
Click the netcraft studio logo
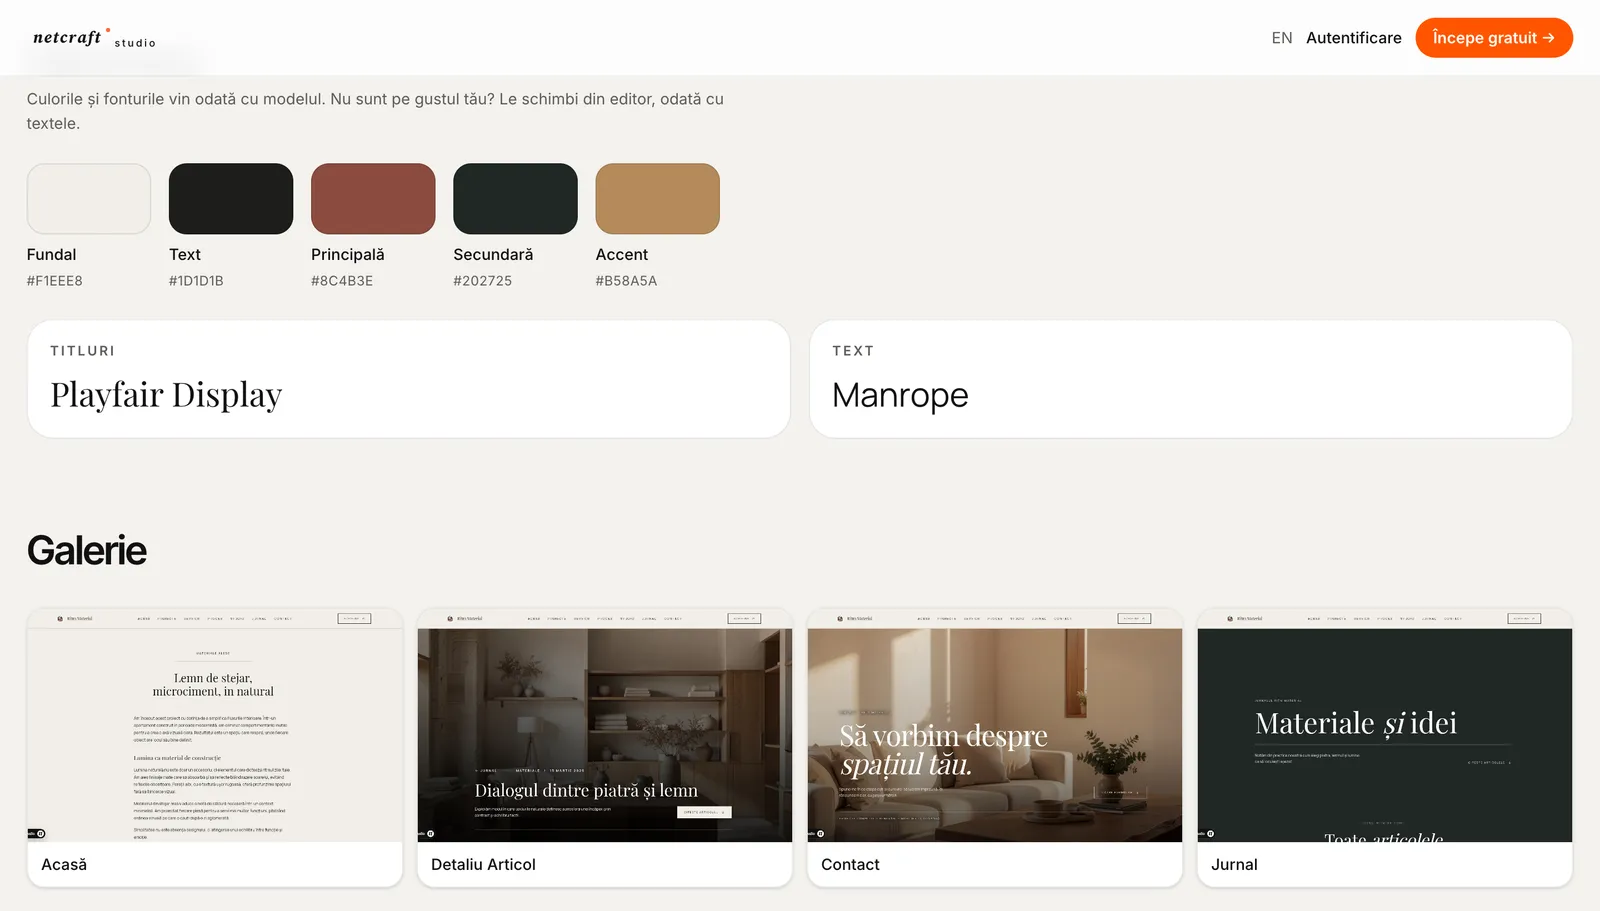tap(94, 38)
